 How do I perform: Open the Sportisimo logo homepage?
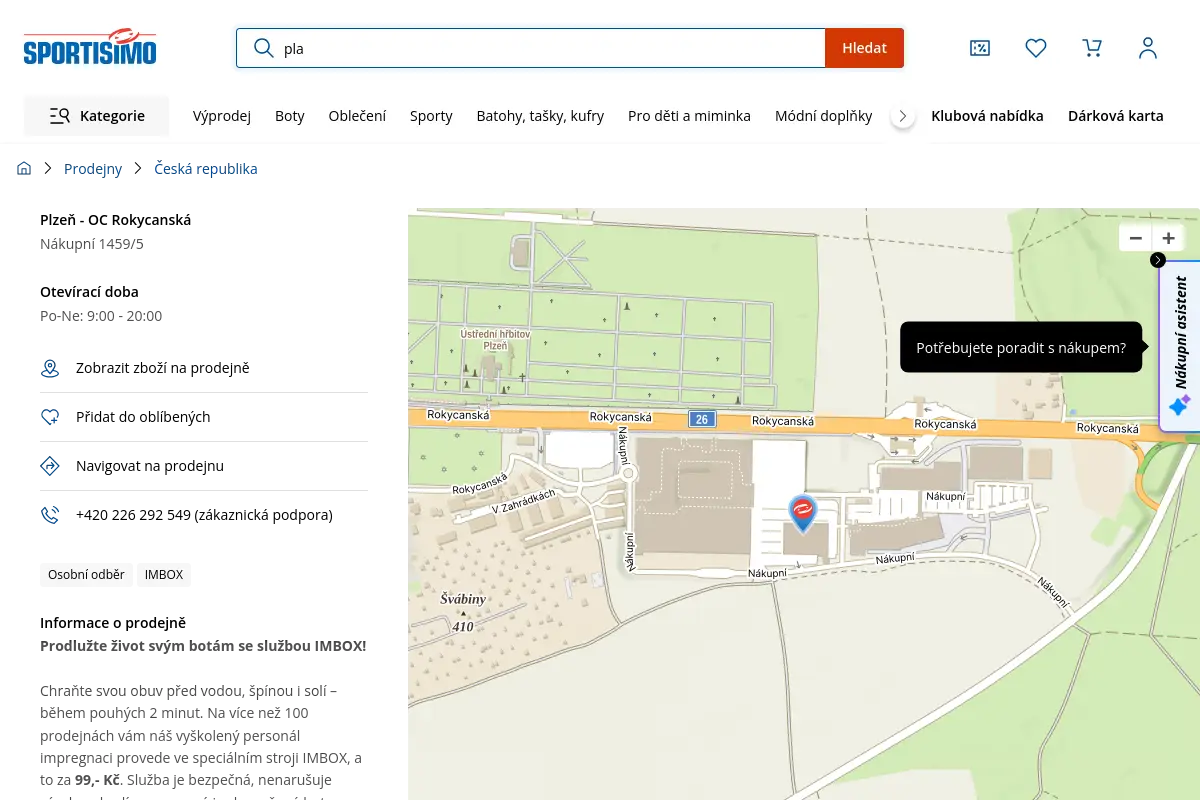click(x=90, y=47)
